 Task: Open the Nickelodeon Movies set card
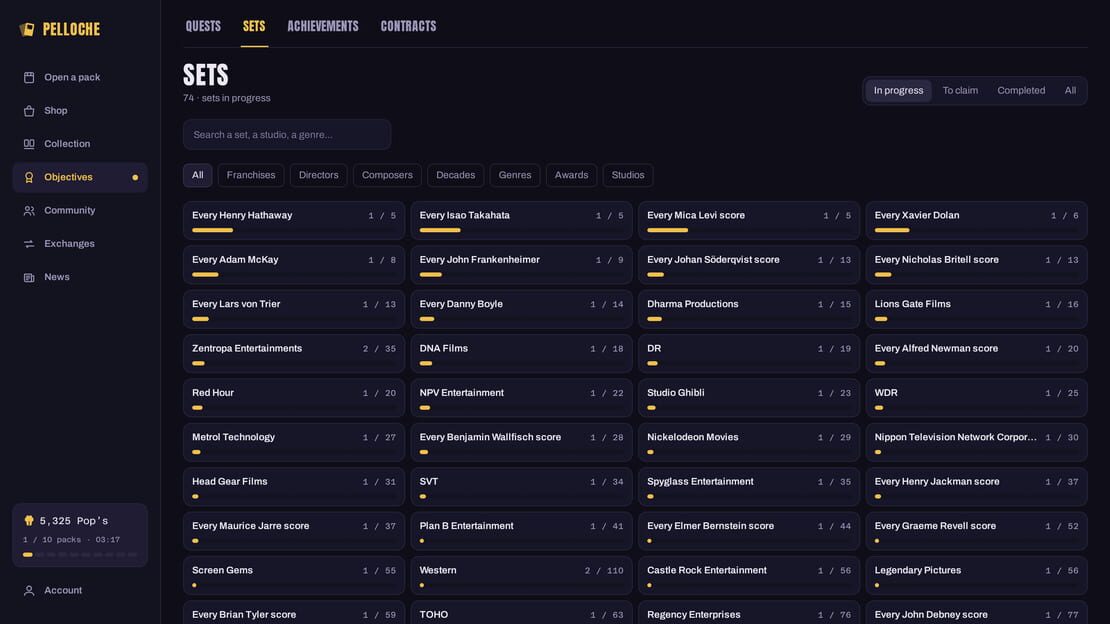click(748, 442)
